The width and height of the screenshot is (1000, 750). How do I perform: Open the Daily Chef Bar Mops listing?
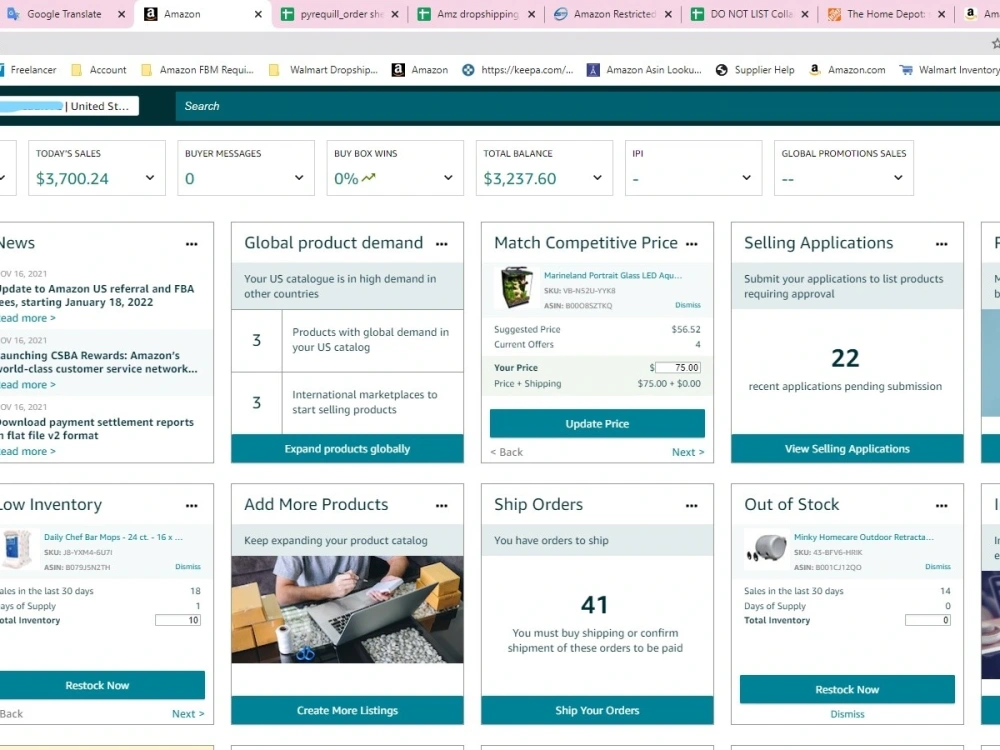point(113,537)
